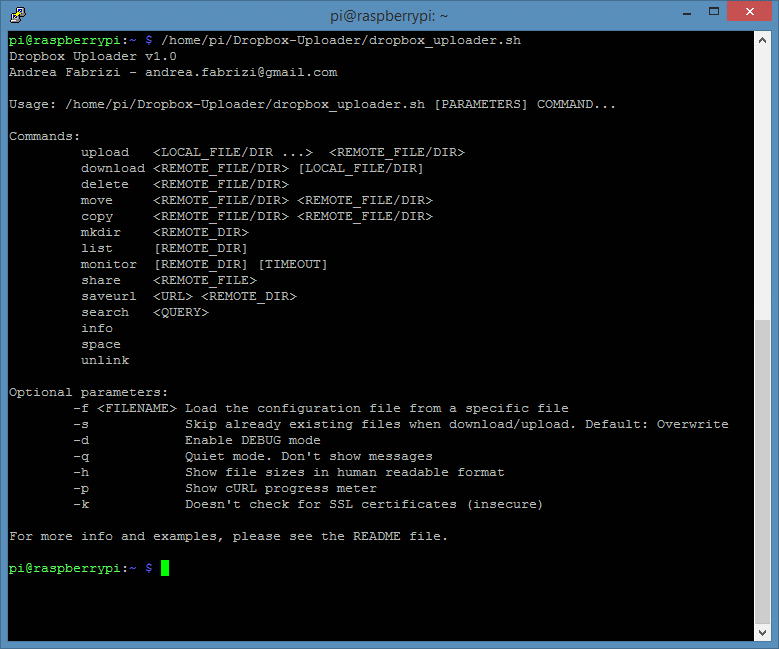Click the 'search' command word
779x649 pixels.
(105, 313)
